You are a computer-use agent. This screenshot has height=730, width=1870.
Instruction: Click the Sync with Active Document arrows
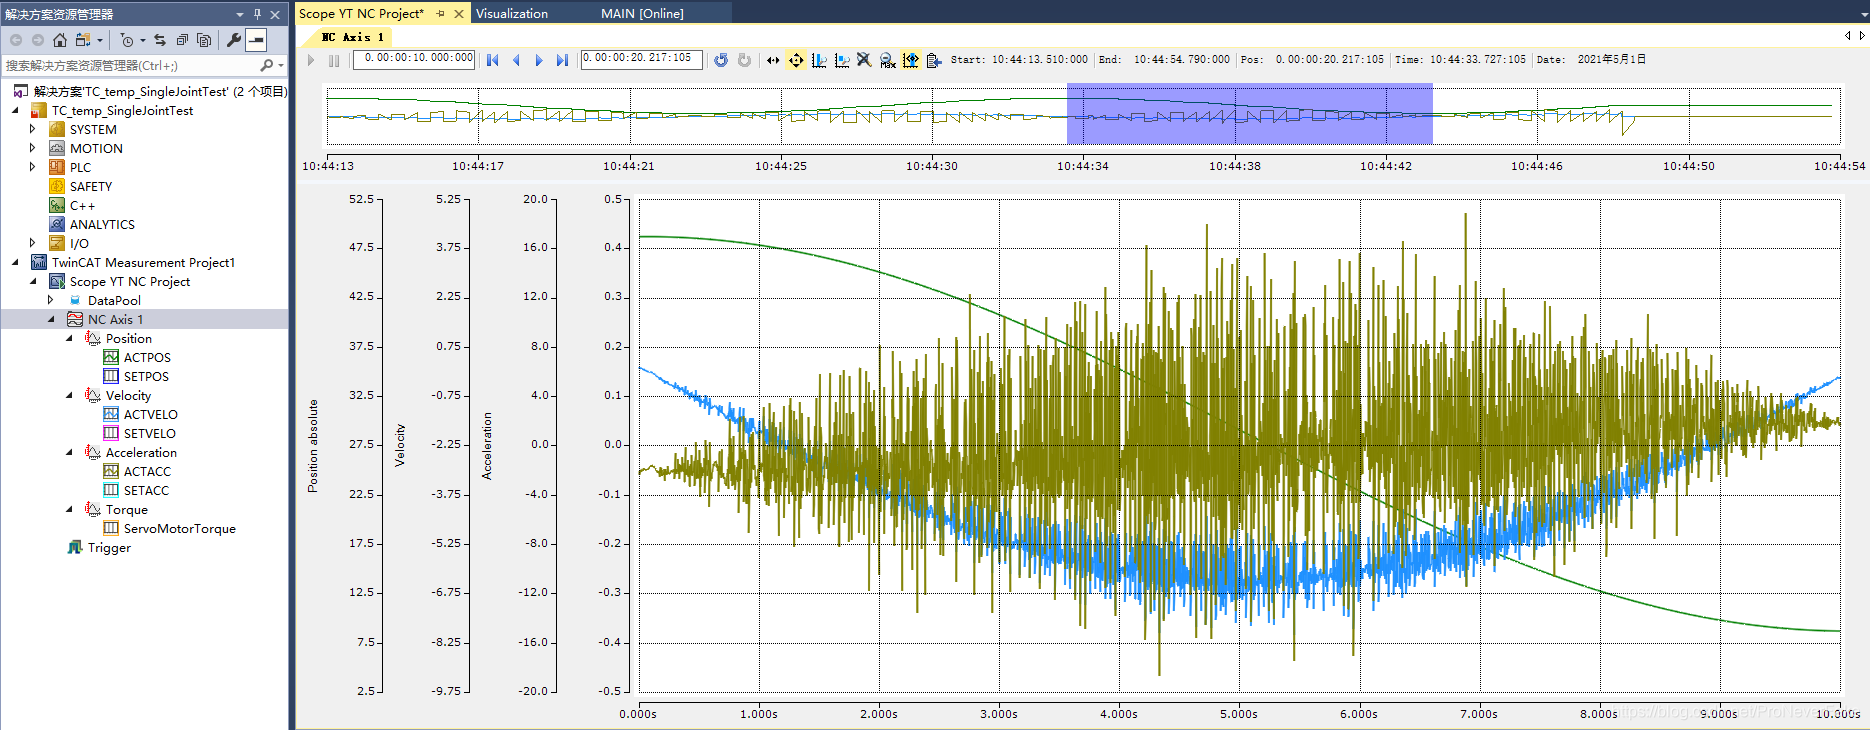coord(160,40)
